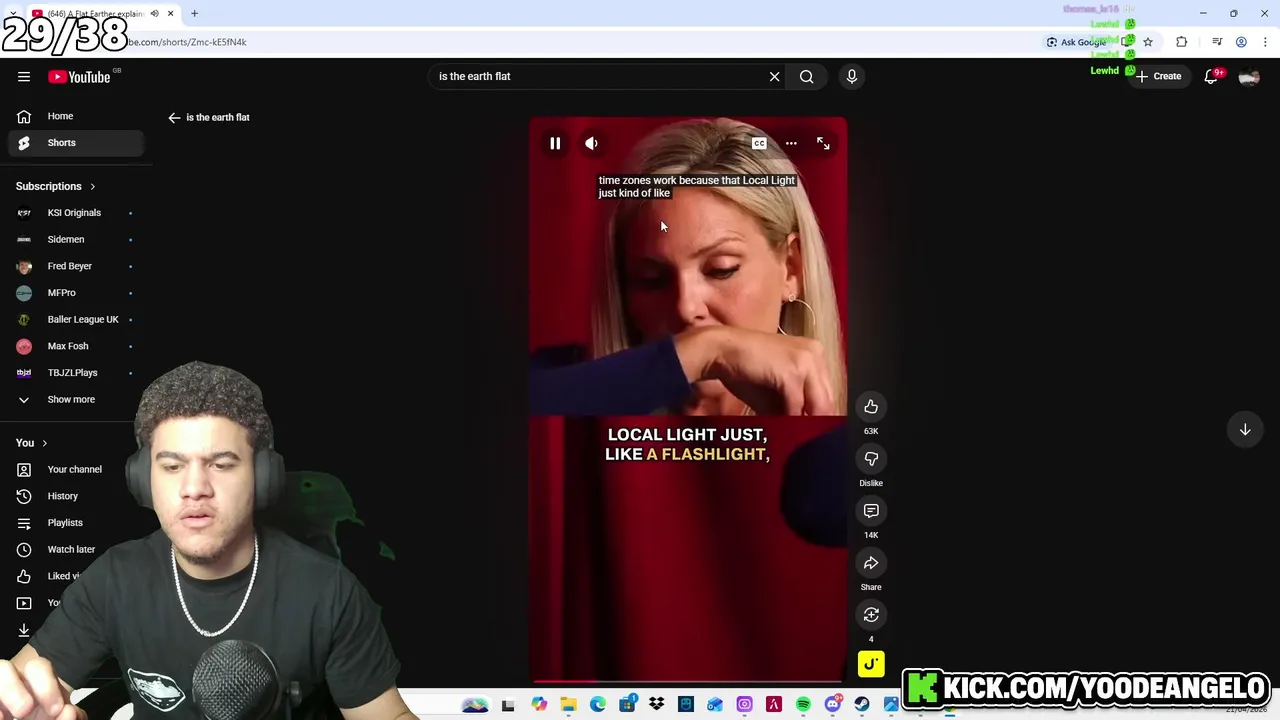Open the account avatar menu
The height and width of the screenshot is (720, 1280).
coord(1249,77)
